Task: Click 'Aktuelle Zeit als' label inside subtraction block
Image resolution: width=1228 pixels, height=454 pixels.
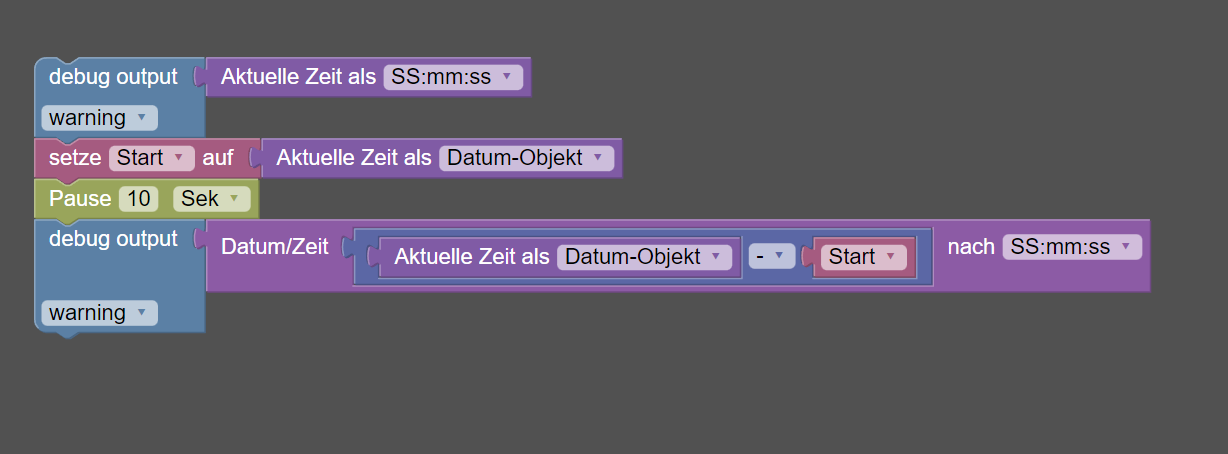Action: (471, 257)
